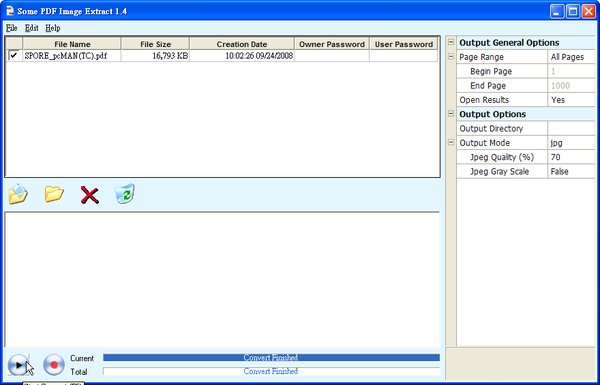Image resolution: width=600 pixels, height=385 pixels.
Task: Click the Jpeg Quality value 70
Action: click(571, 157)
